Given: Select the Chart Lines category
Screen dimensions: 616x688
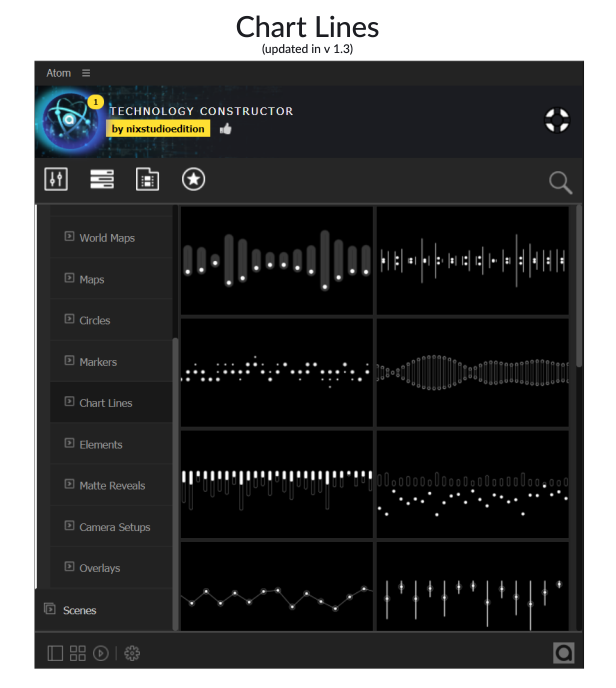Looking at the screenshot, I should pyautogui.click(x=105, y=403).
